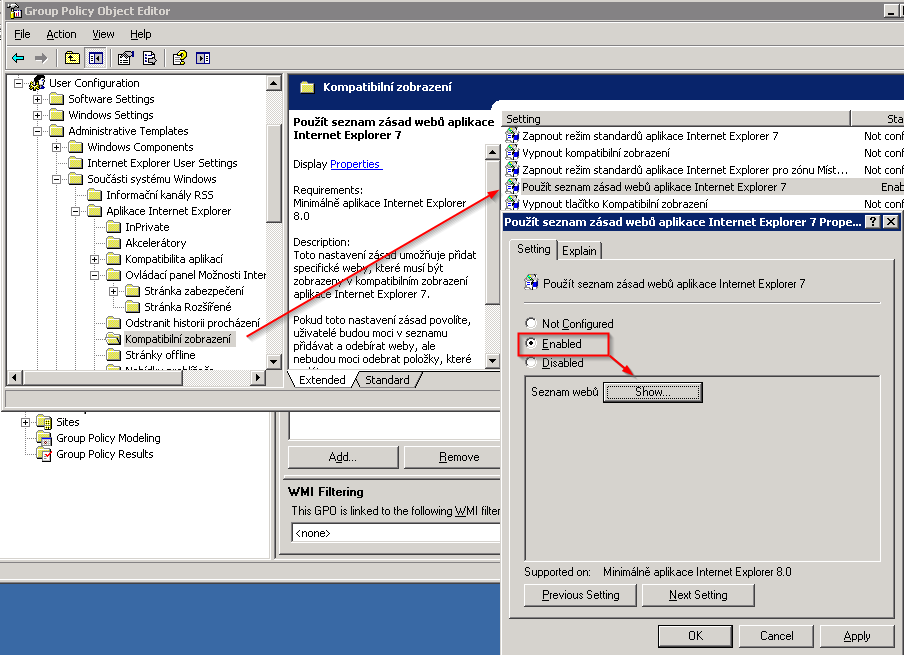Expand the Kompatibilita aplikací node
This screenshot has width=904, height=655.
pos(95,259)
